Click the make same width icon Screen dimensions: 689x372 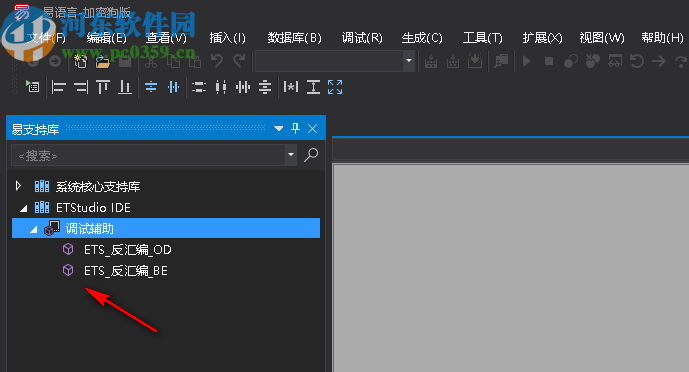tap(291, 87)
